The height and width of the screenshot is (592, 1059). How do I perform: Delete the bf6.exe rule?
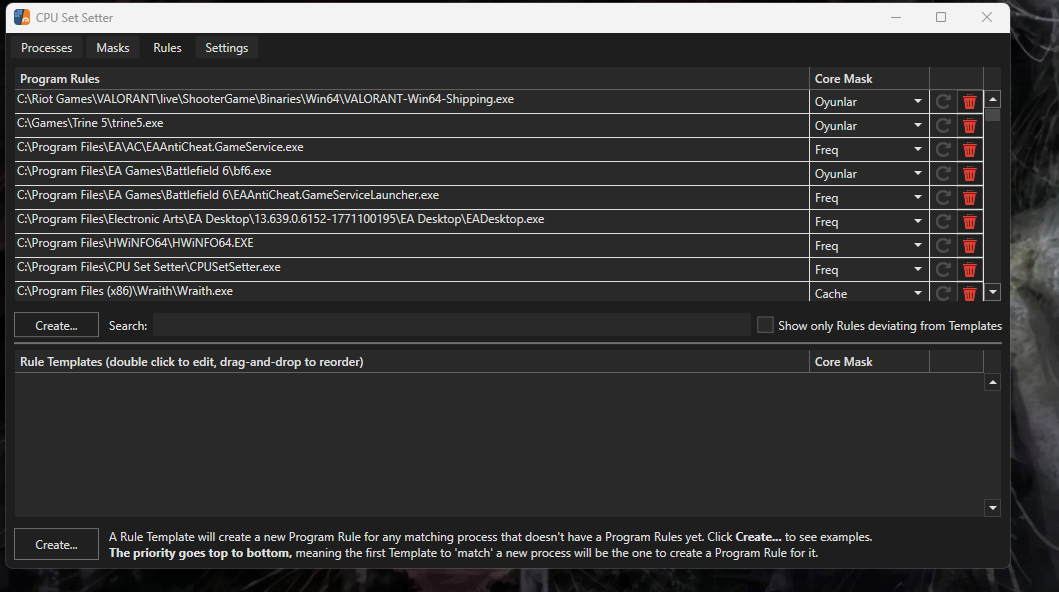point(969,173)
